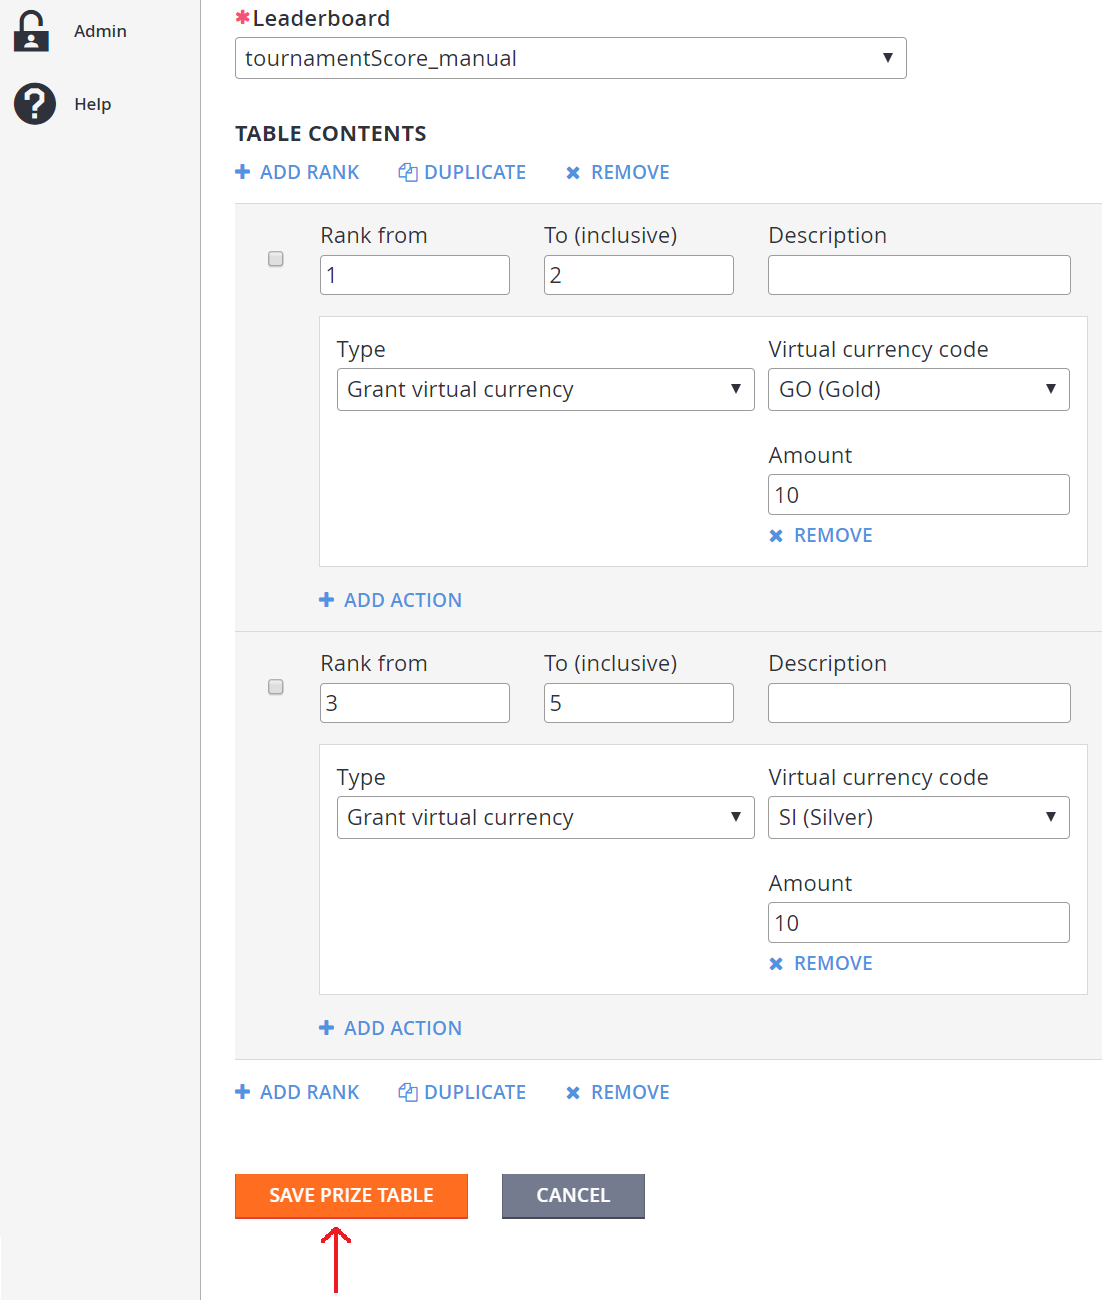Expand Type dropdown in first rank
This screenshot has height=1300, width=1110.
[545, 389]
